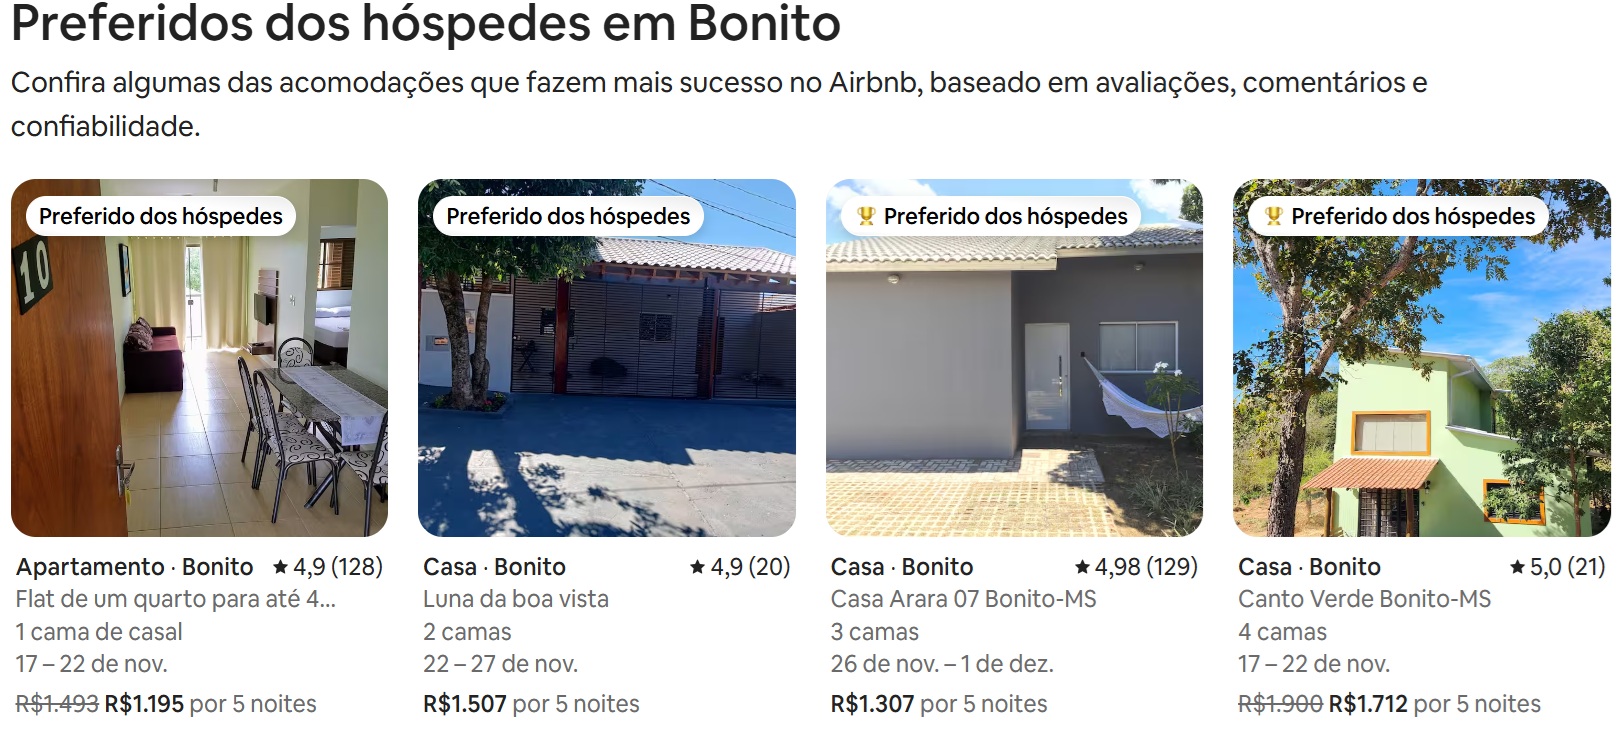1621x731 pixels.
Task: View the green two-story house photo
Action: tap(1421, 380)
